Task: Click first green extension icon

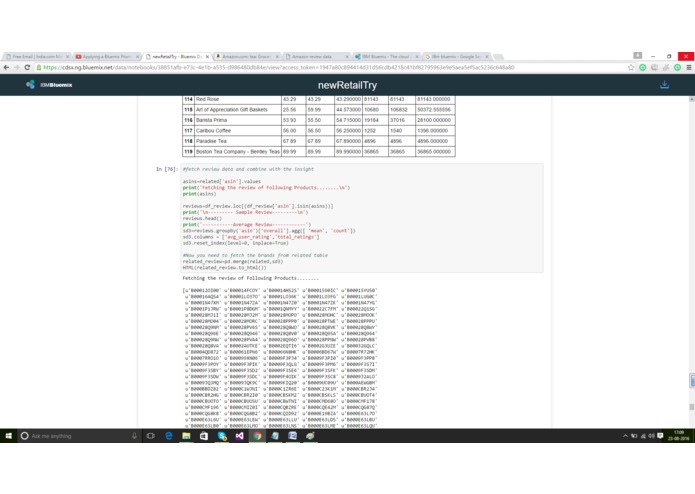Action: [643, 67]
